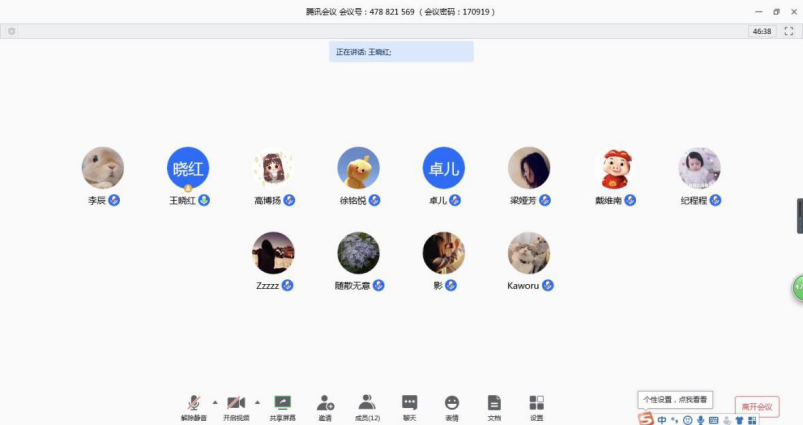This screenshot has width=803, height=425.
Task: Expand video options arrow beside 开启视频
Action: coord(257,401)
